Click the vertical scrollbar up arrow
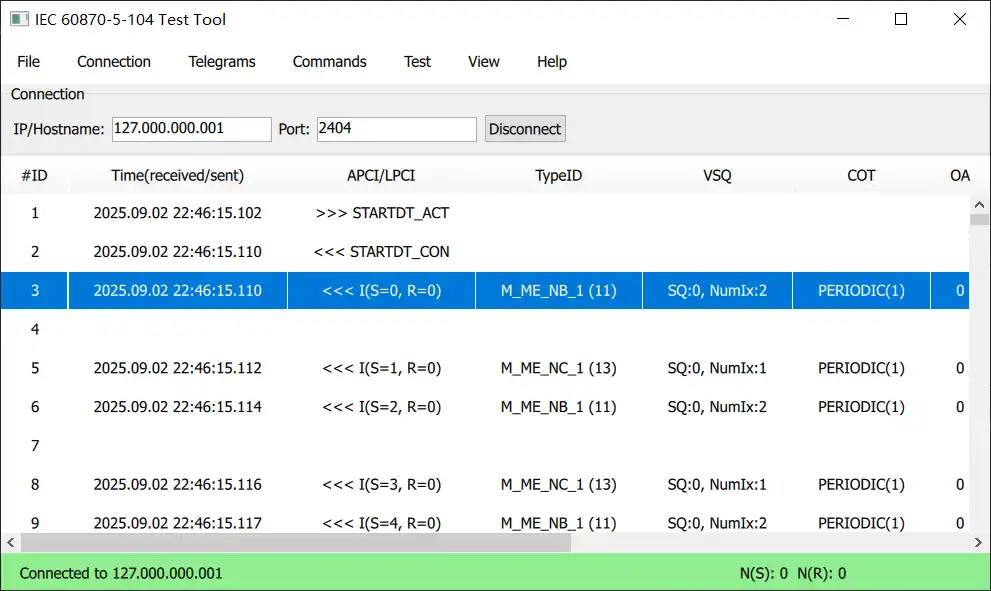The height and width of the screenshot is (591, 991). pyautogui.click(x=980, y=205)
